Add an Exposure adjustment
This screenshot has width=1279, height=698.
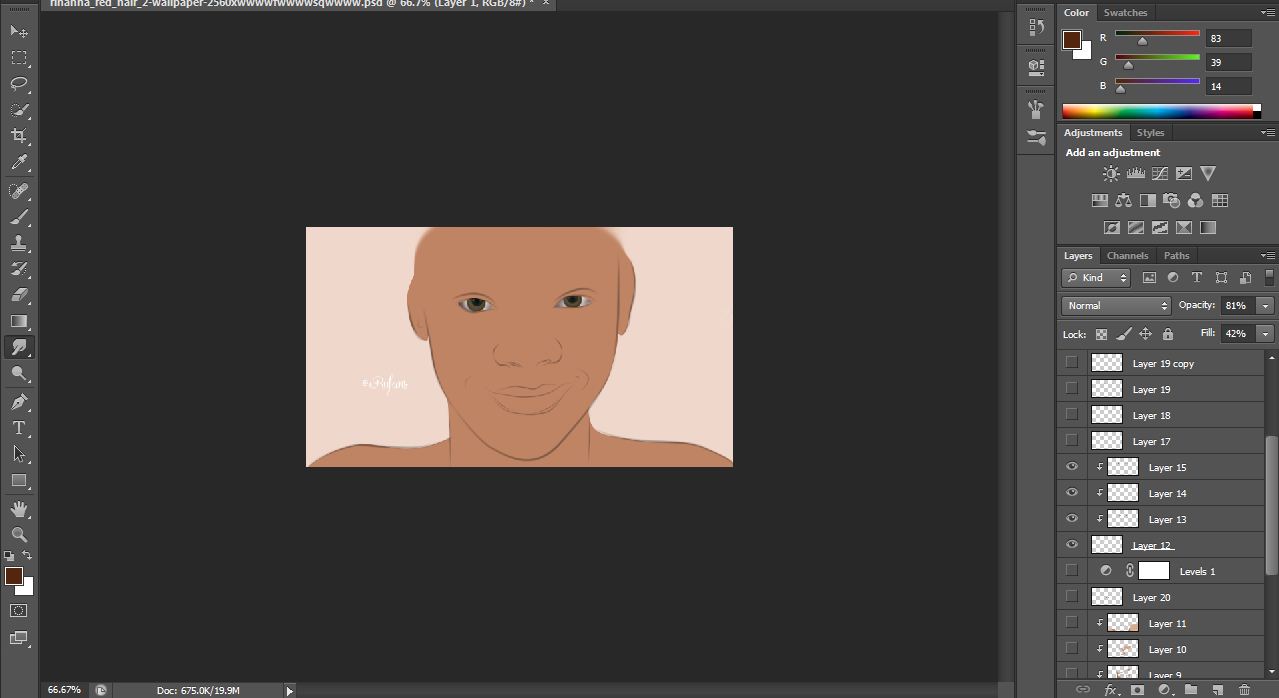coord(1184,174)
